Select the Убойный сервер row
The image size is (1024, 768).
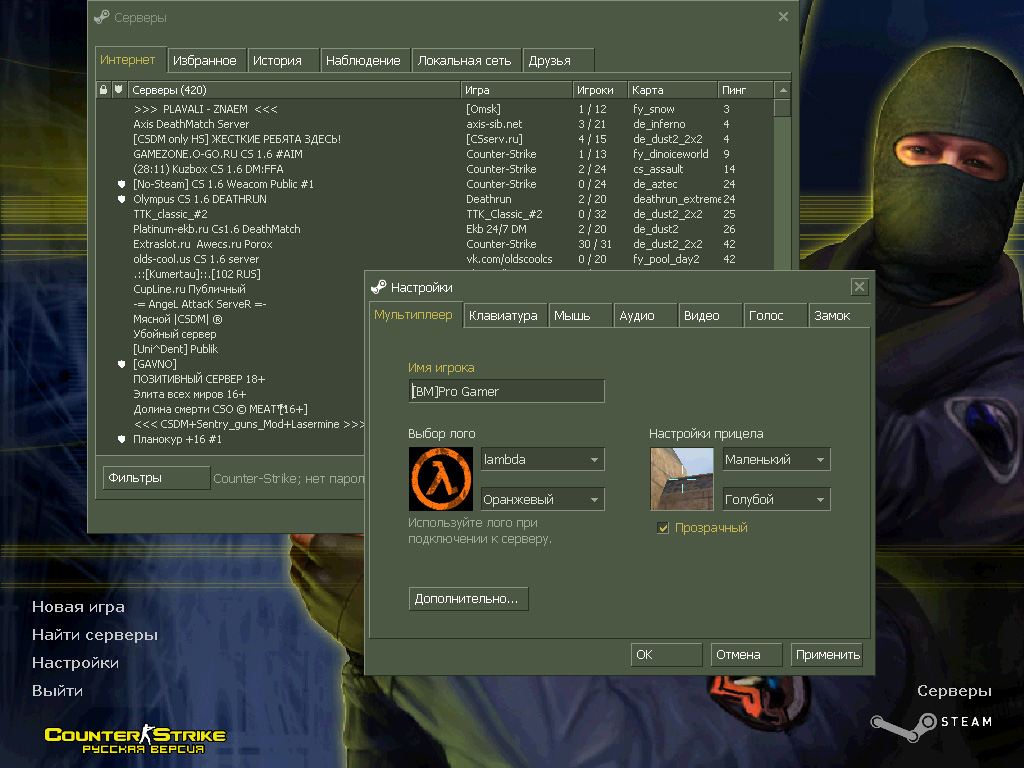[230, 334]
